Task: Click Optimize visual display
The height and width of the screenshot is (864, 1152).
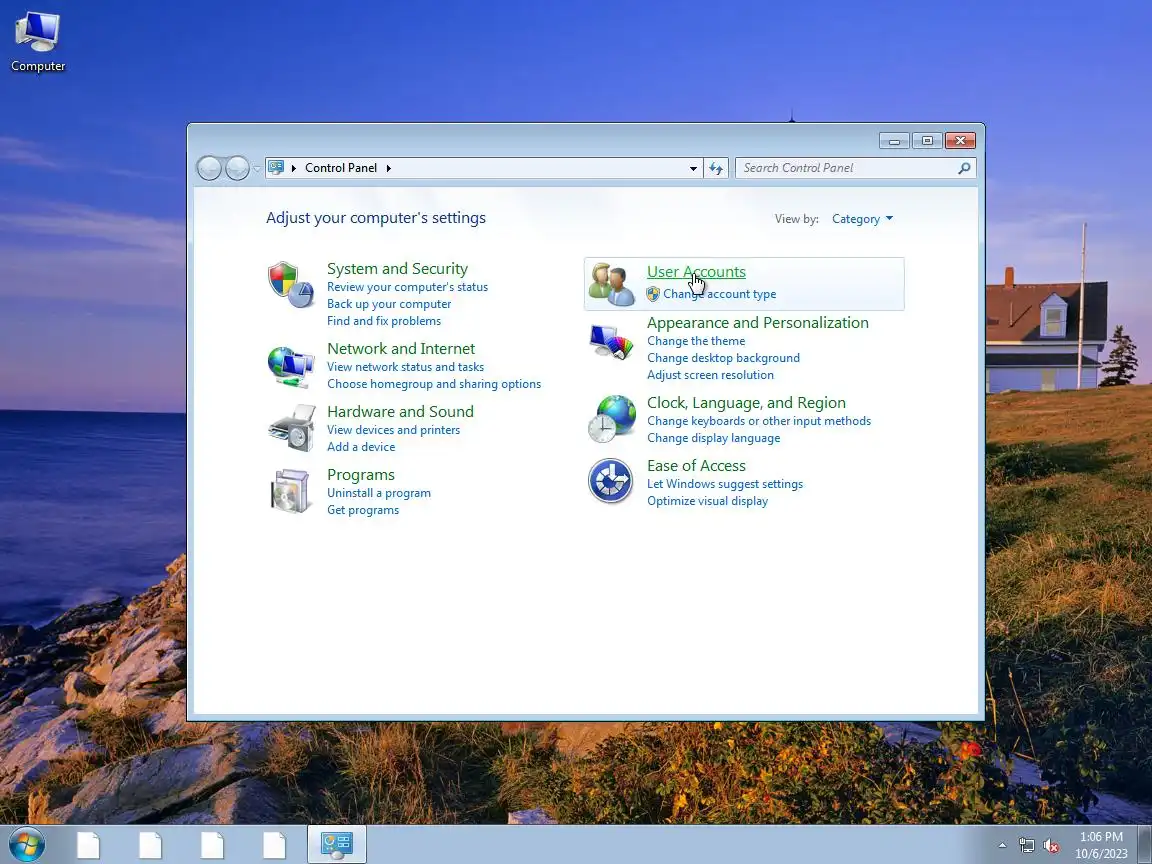Action: pos(708,501)
